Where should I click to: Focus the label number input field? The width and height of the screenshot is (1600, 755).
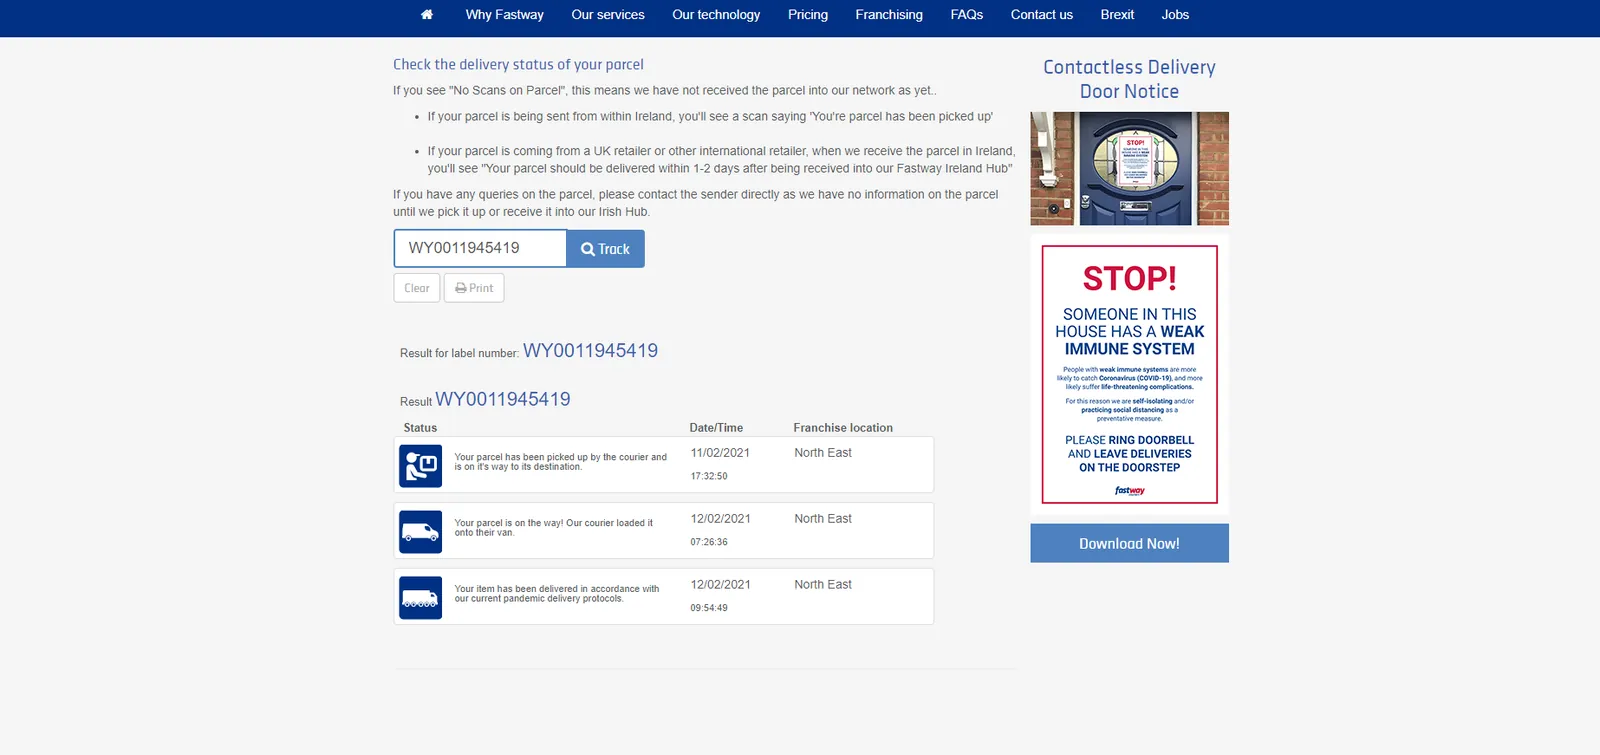coord(480,248)
